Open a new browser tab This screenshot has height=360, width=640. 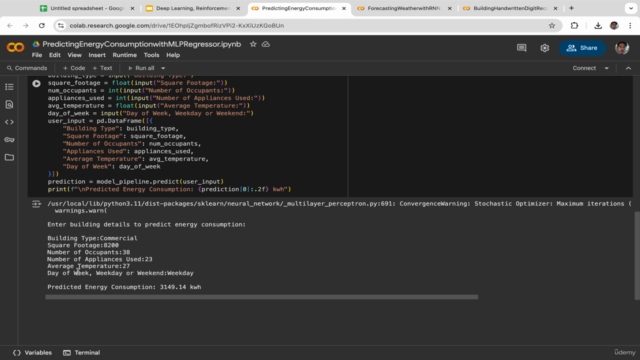[x=571, y=8]
